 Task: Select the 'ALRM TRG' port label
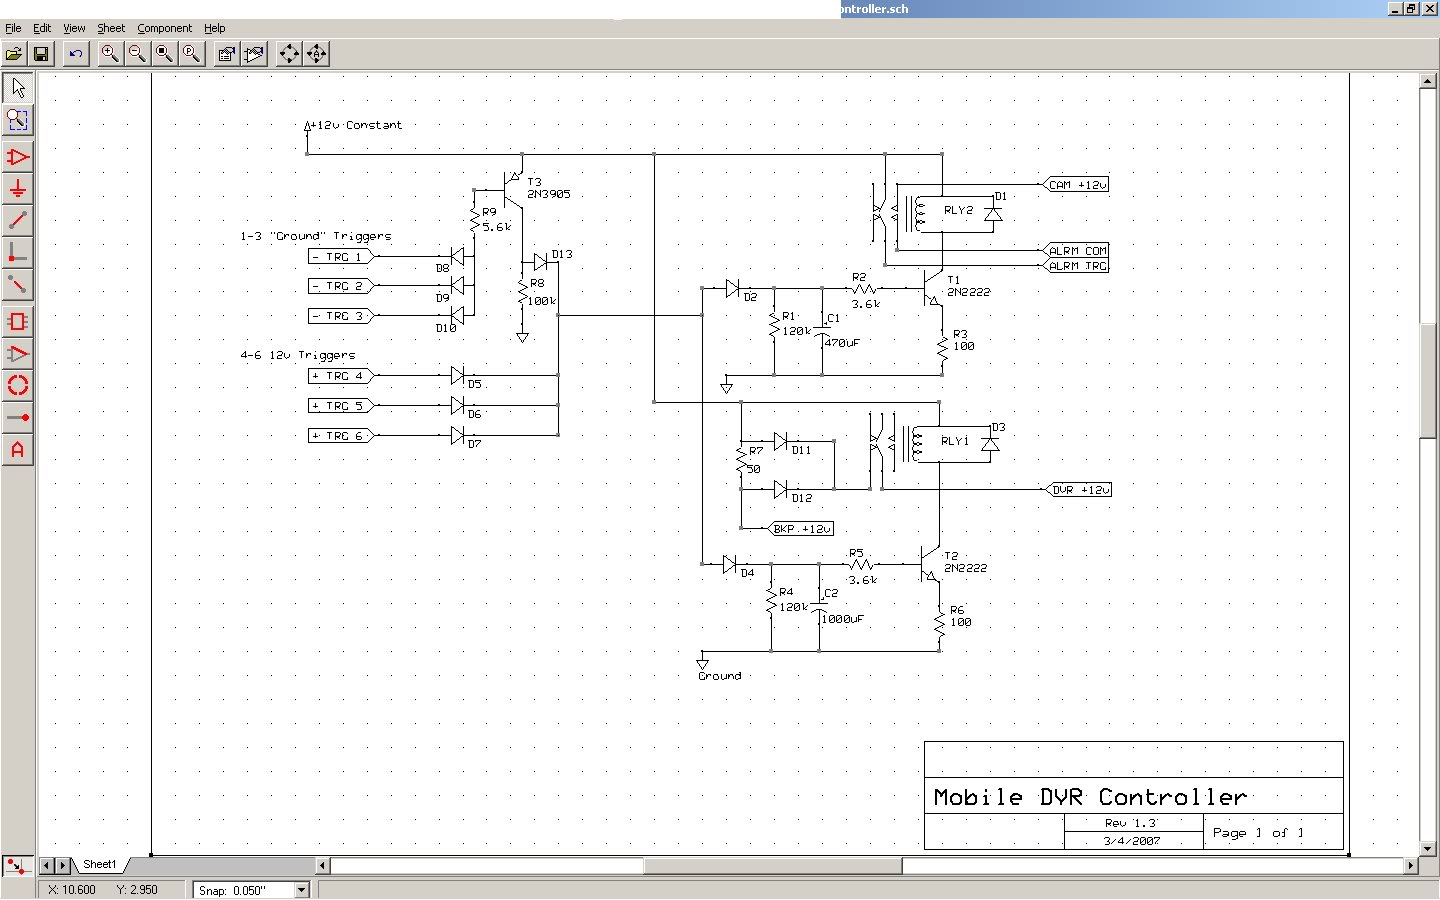[x=1075, y=266]
